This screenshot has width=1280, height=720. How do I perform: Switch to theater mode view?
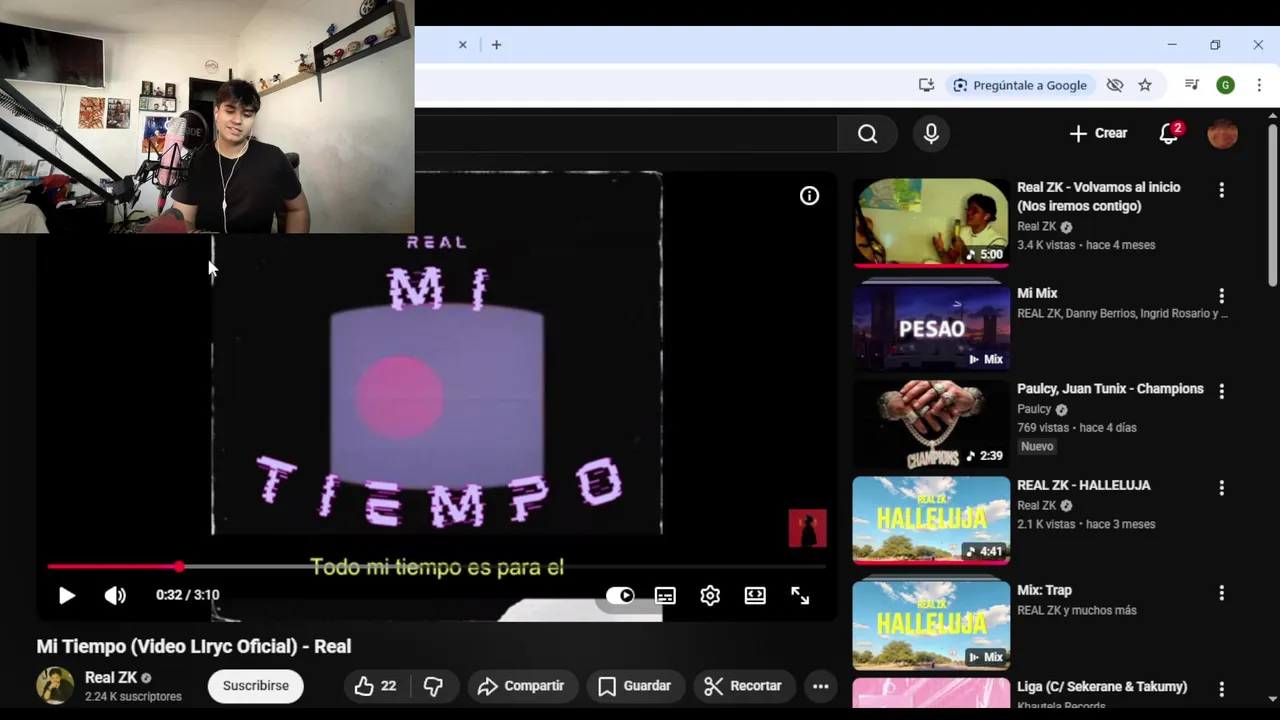755,596
